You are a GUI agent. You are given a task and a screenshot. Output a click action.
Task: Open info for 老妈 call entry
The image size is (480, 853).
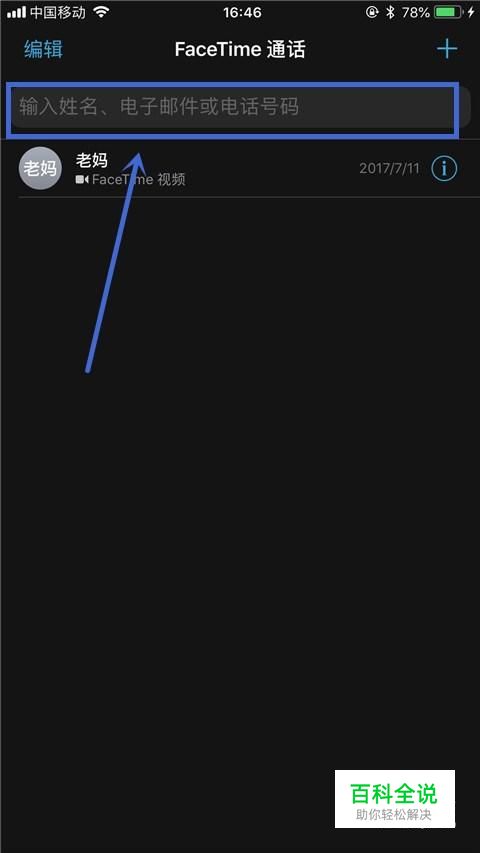coord(444,169)
